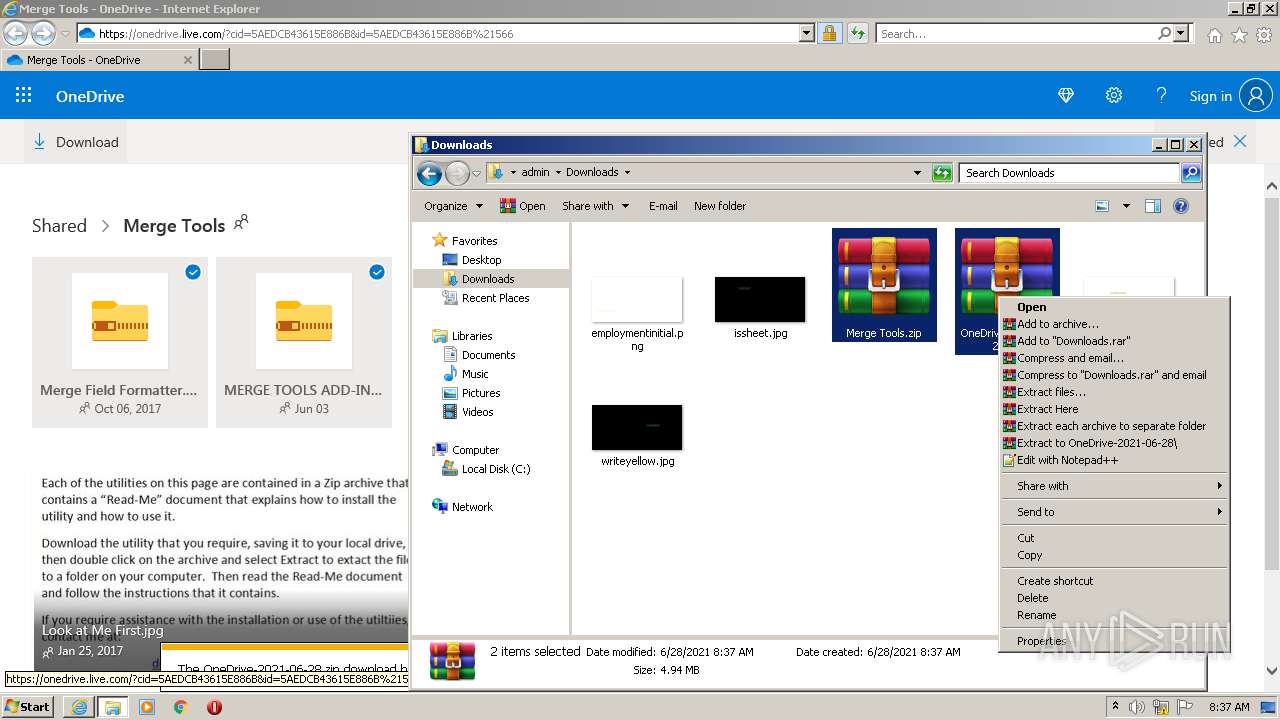Image resolution: width=1280 pixels, height=720 pixels.
Task: Uncheck the MERGE TOOLS ADD-IN file checkbox
Action: 377,272
